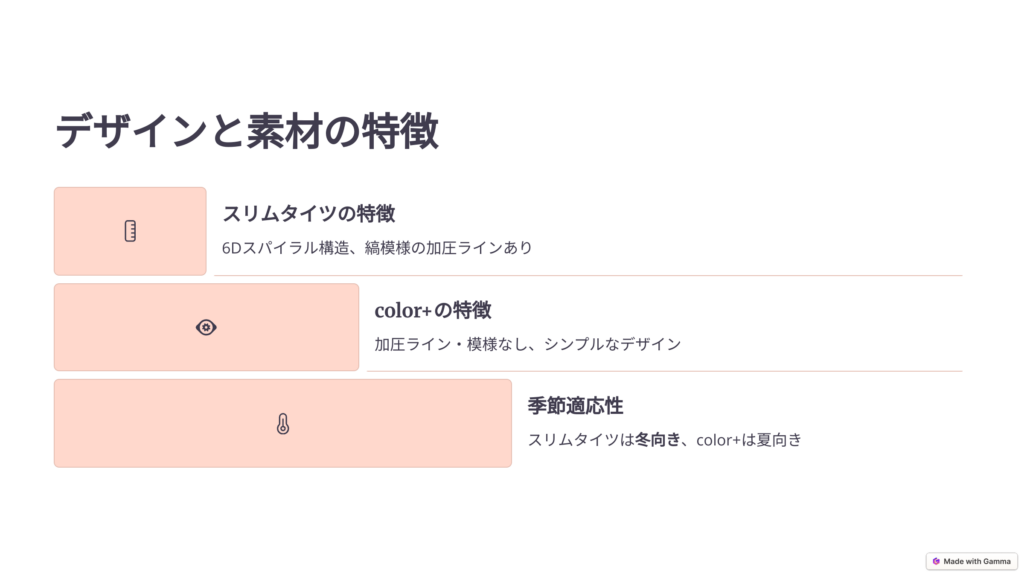Click the divider line under スリムタイツ row
Screen dimensions: 1024x576
click(588, 276)
